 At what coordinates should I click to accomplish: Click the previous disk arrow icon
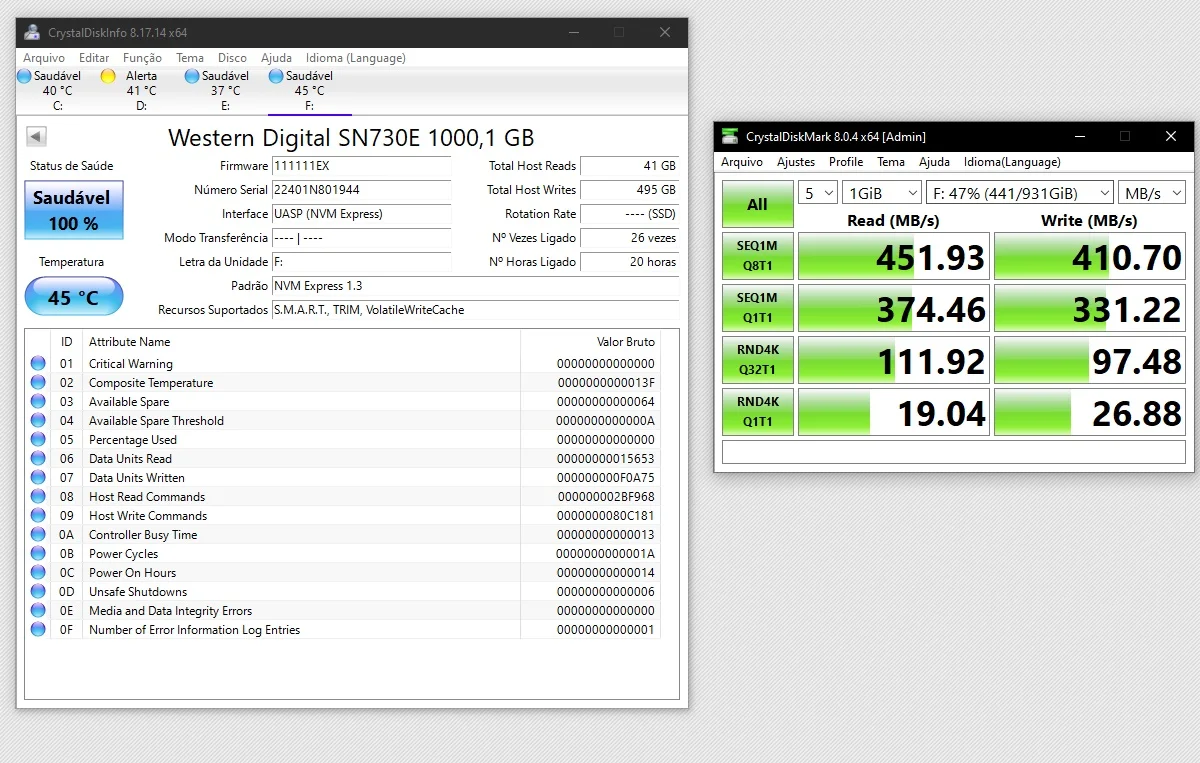tap(37, 137)
